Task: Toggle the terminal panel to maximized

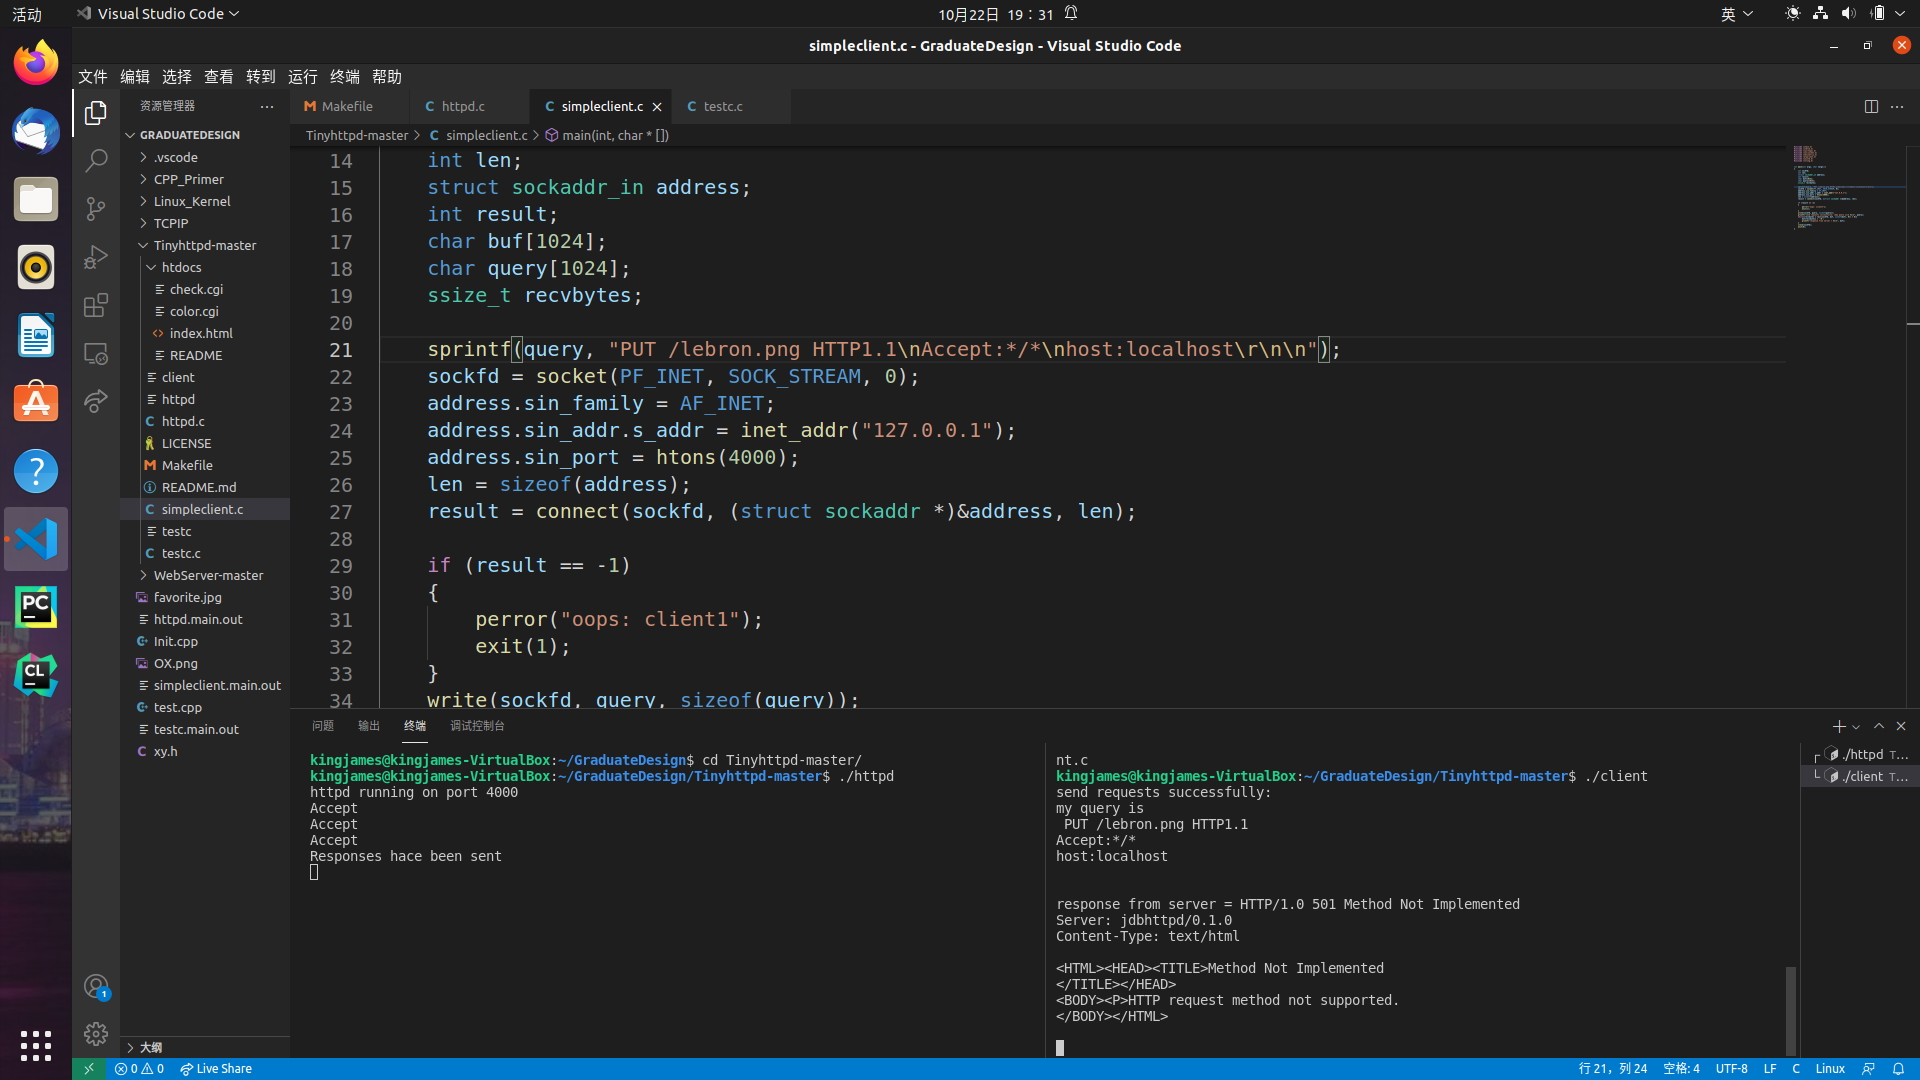Action: 1879,726
